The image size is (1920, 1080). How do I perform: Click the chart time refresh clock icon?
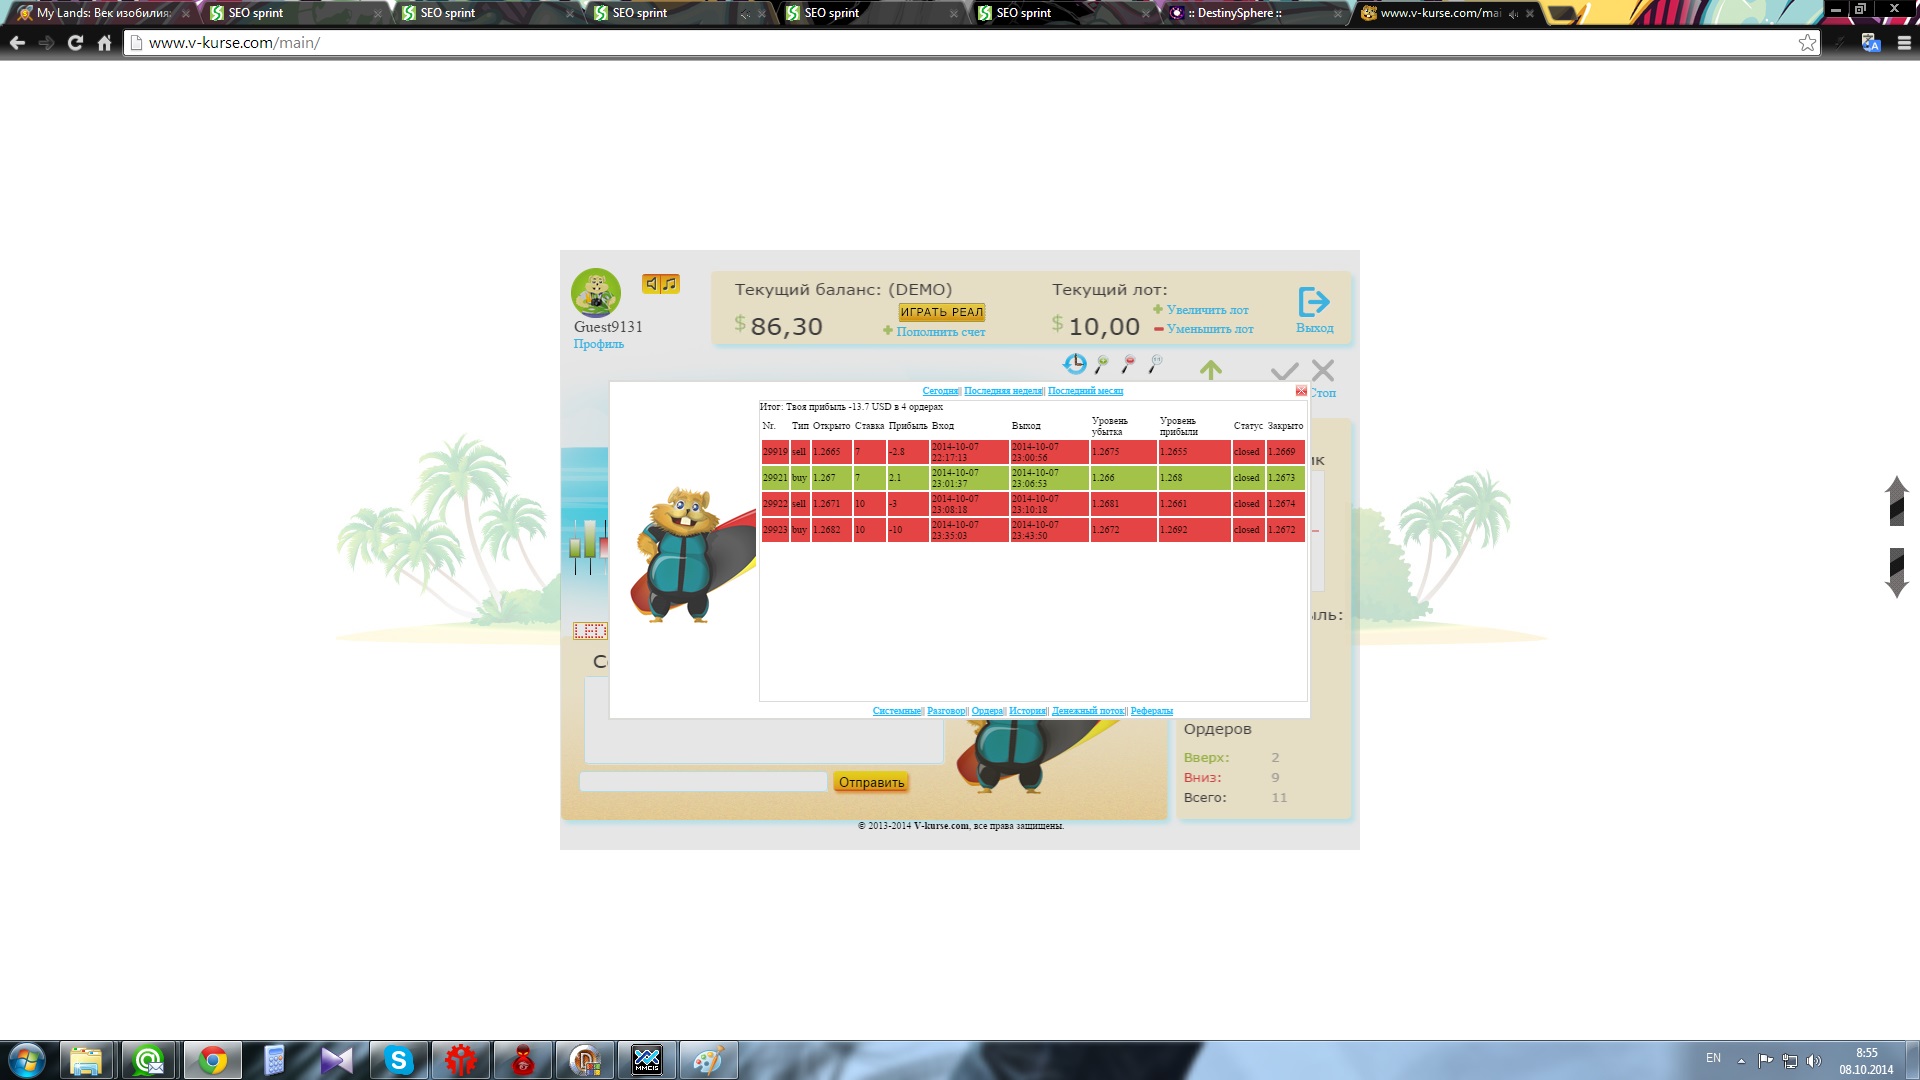pyautogui.click(x=1075, y=364)
